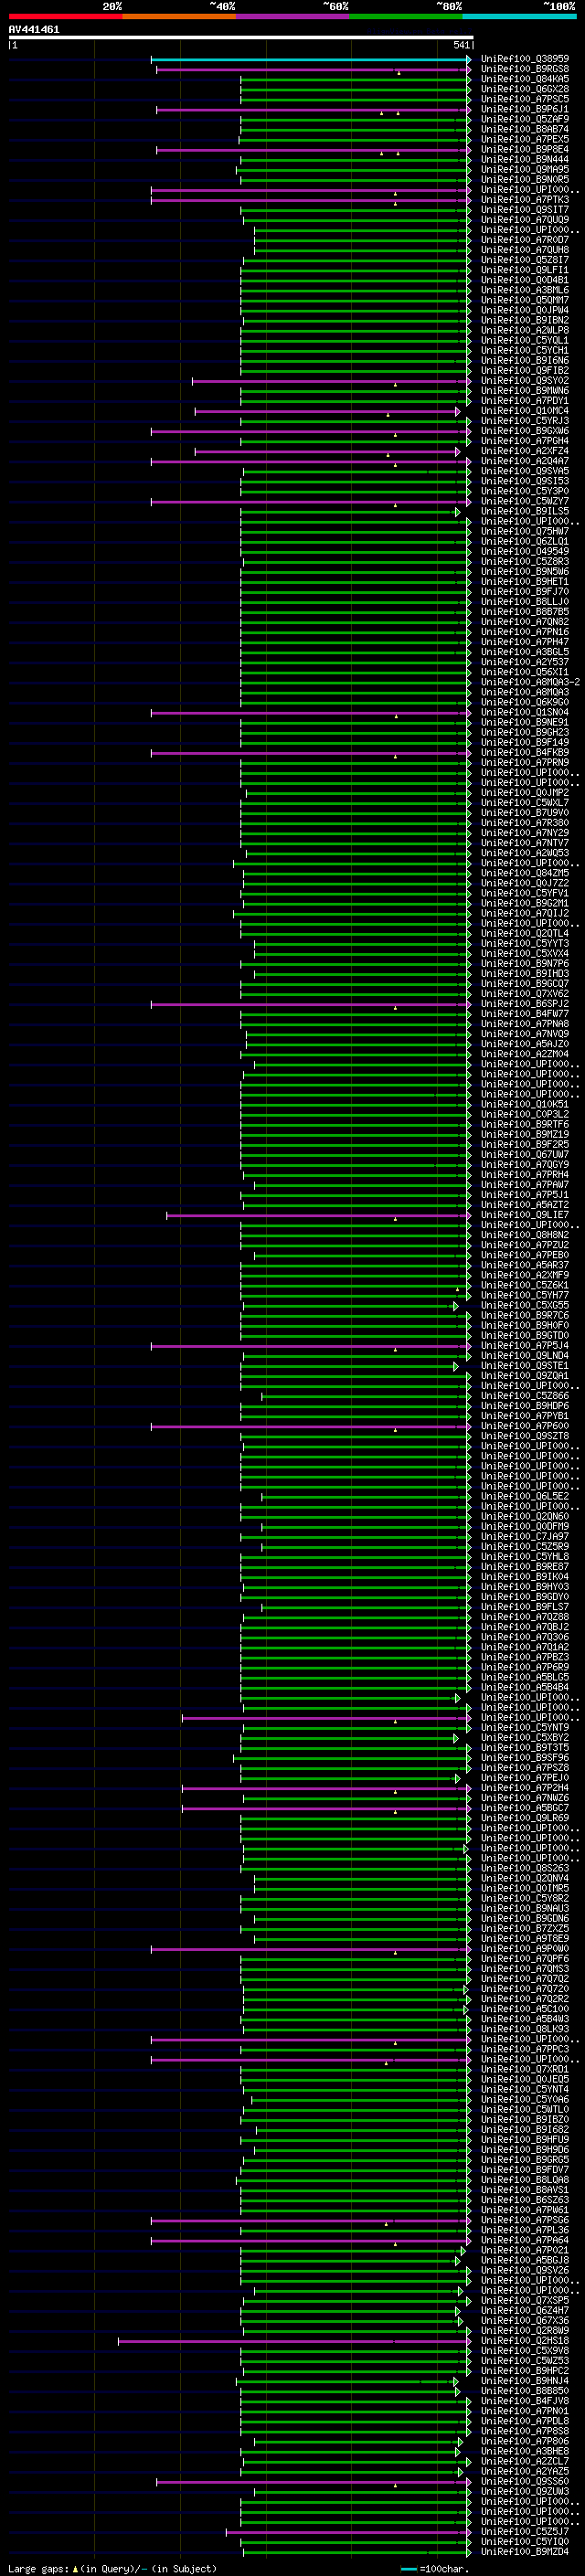Click the 541 end position label

click(x=461, y=45)
